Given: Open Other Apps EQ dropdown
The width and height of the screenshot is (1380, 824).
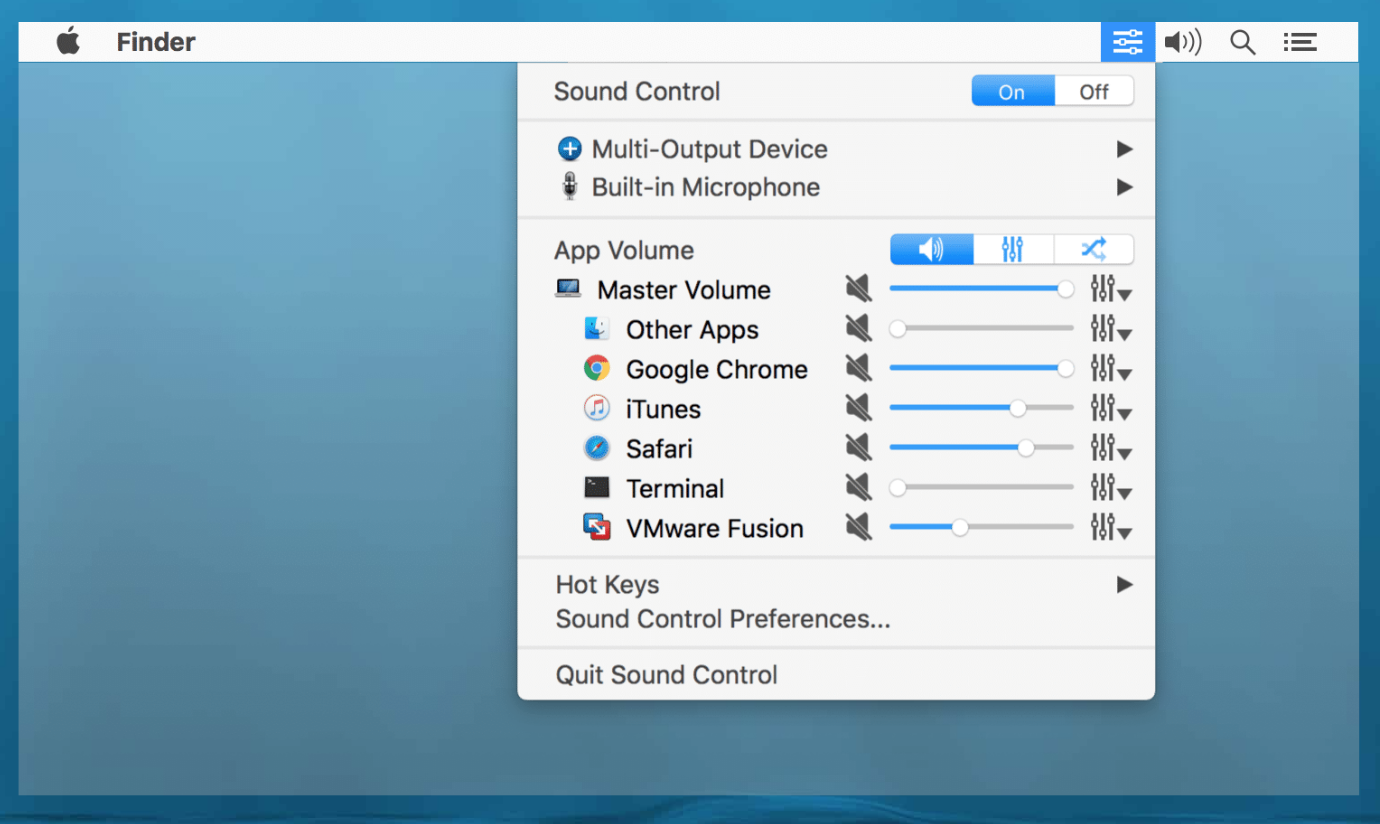Looking at the screenshot, I should click(1111, 328).
